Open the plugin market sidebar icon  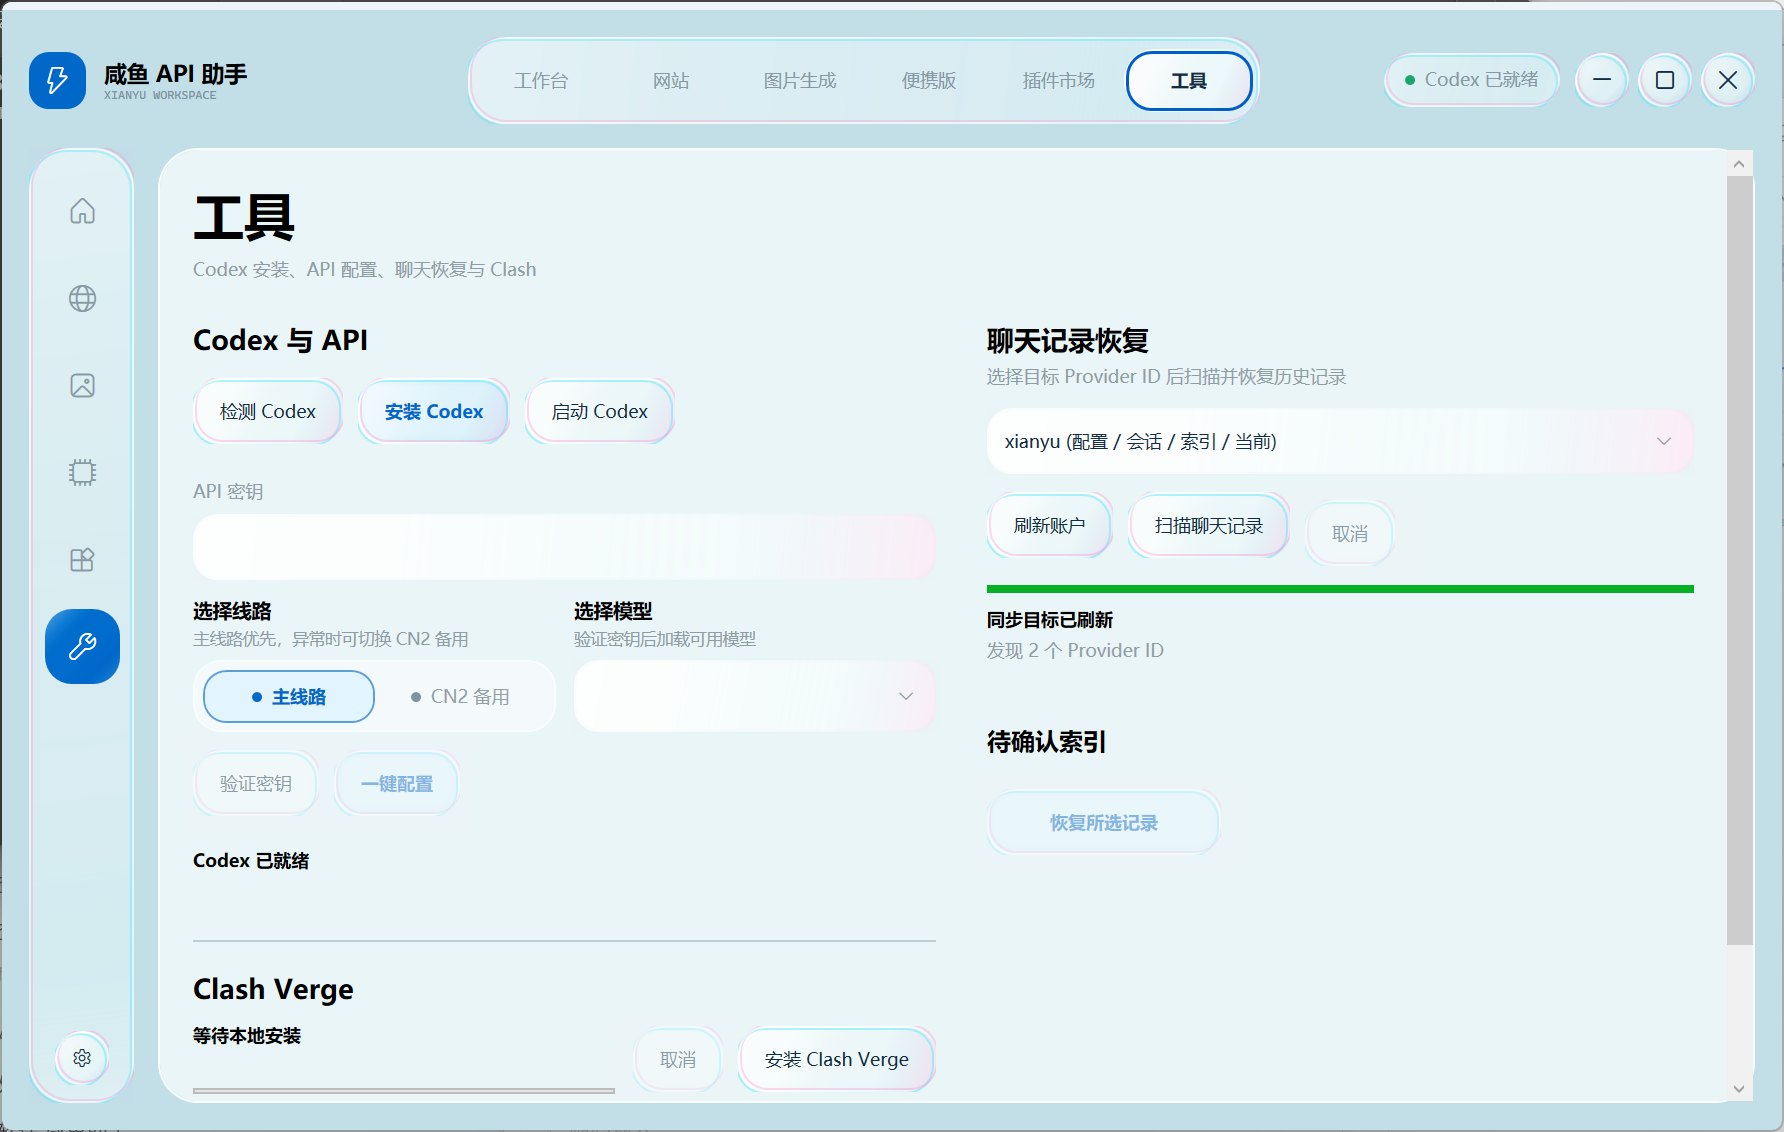coord(82,559)
